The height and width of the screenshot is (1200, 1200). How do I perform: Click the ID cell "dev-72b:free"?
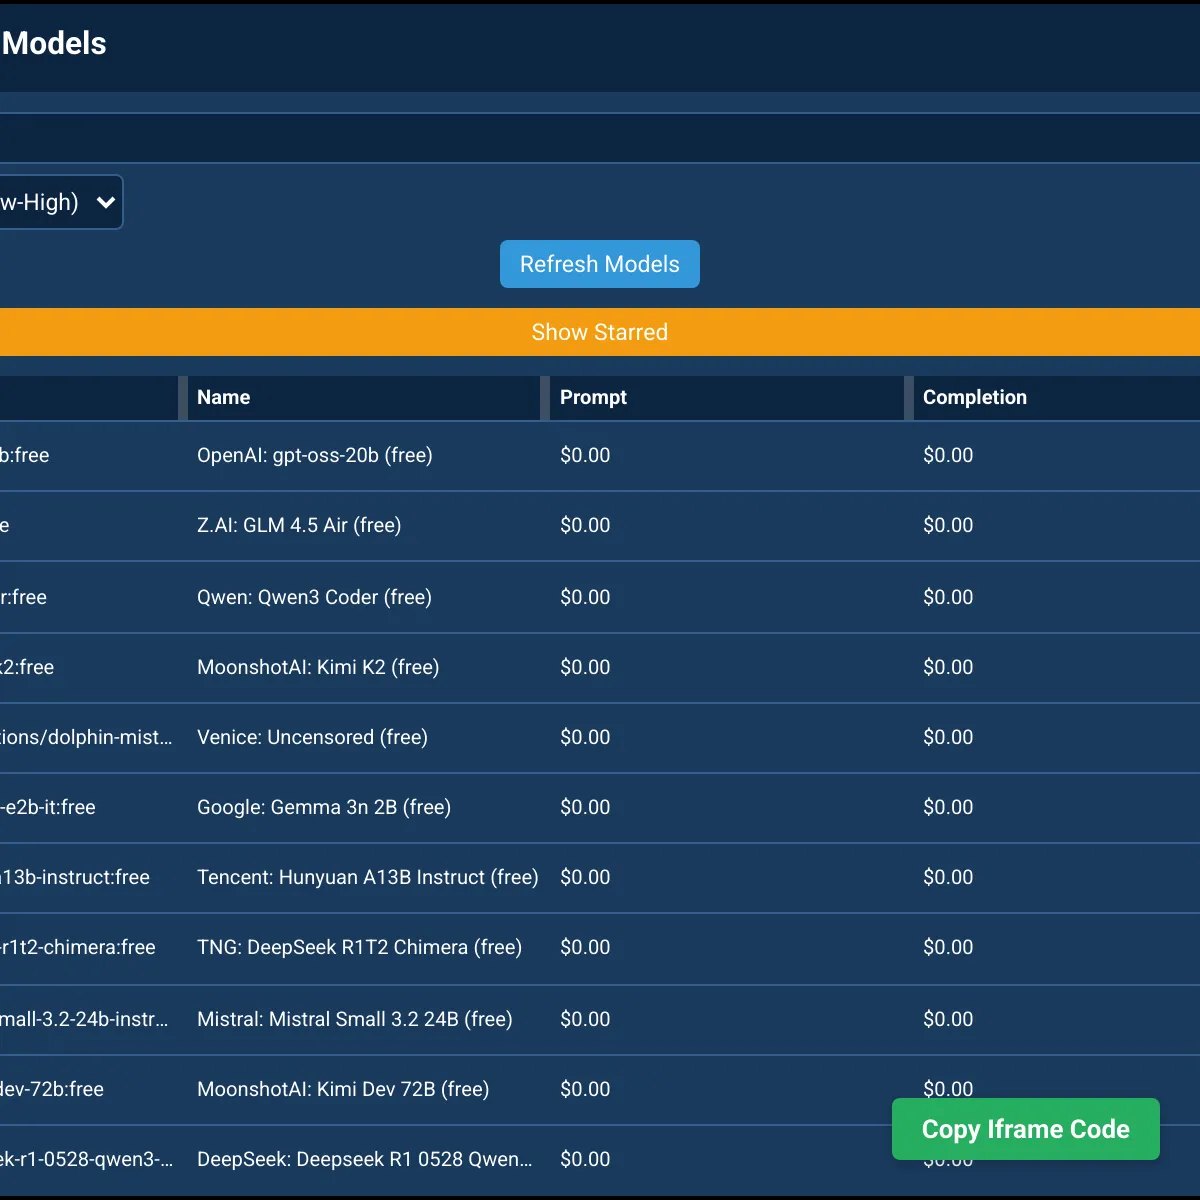(52, 1089)
